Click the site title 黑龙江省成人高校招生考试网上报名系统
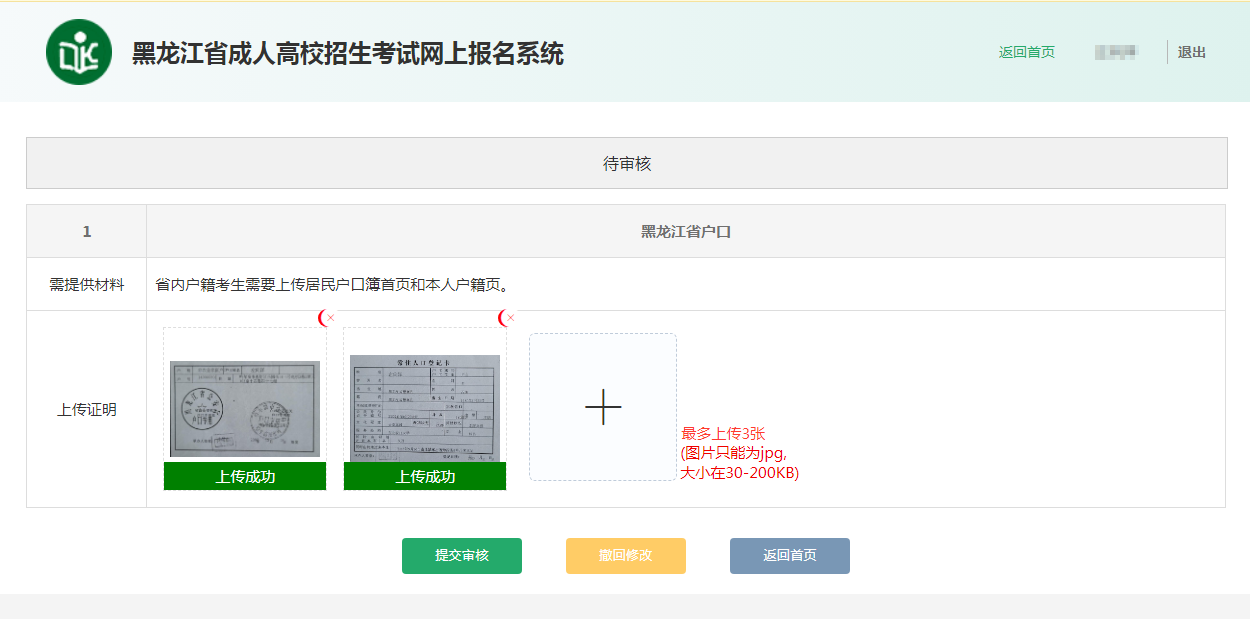Image resolution: width=1250 pixels, height=619 pixels. coord(348,53)
